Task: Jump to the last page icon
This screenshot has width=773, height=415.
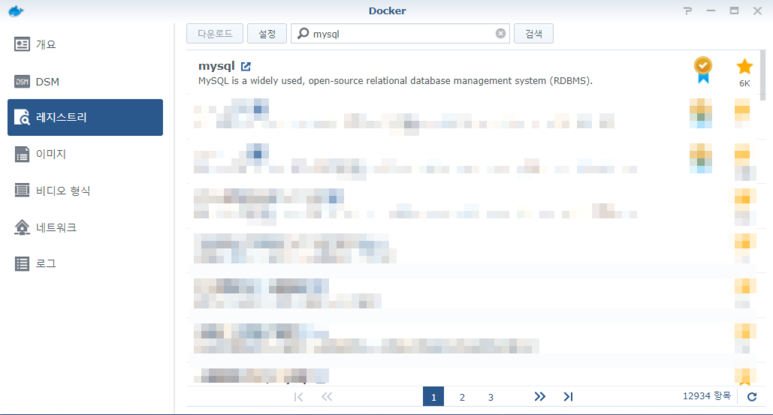Action: [x=568, y=396]
